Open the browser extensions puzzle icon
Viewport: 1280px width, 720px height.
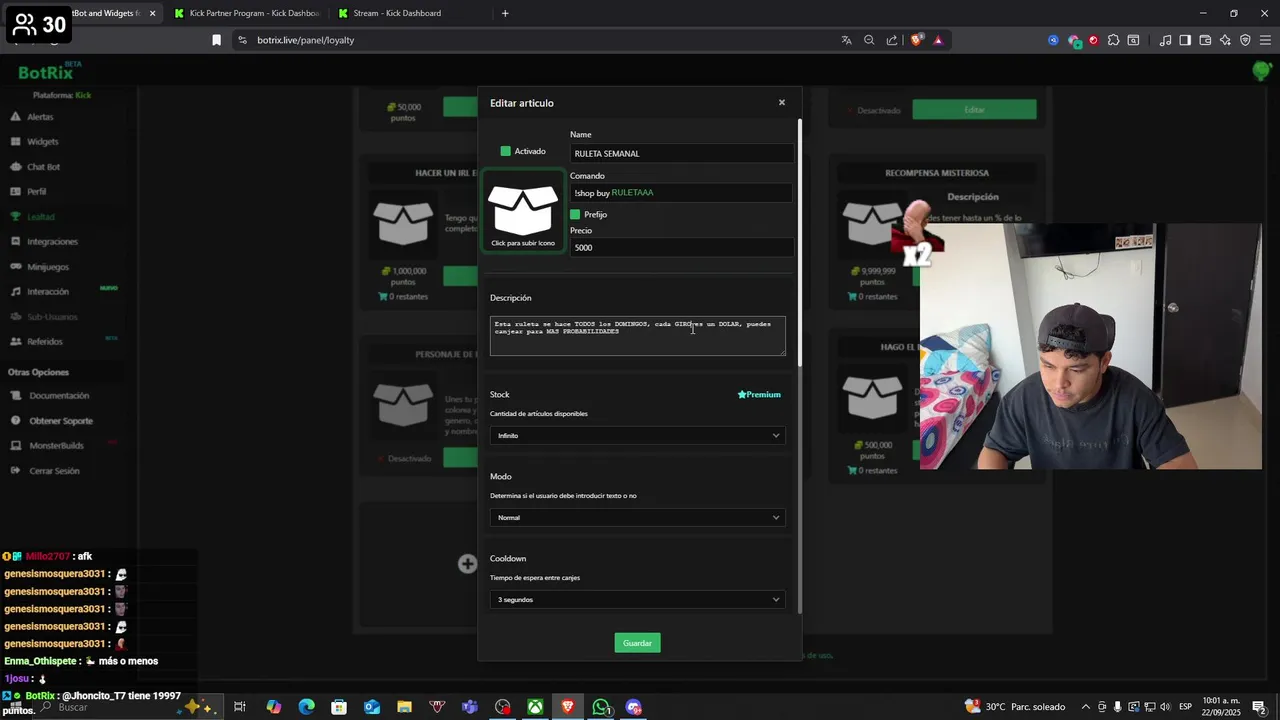coord(1113,40)
